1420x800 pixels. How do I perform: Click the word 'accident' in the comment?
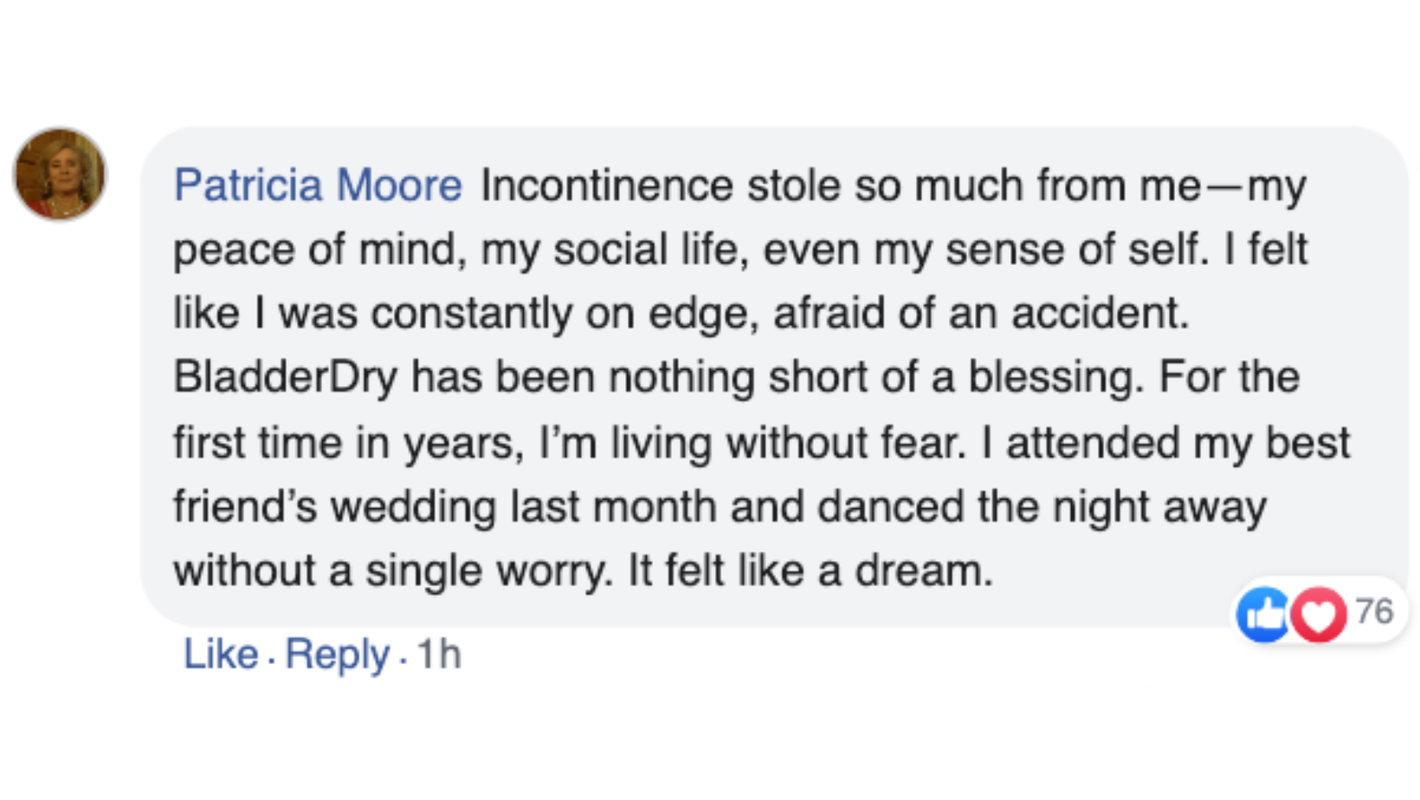[x=1098, y=315]
